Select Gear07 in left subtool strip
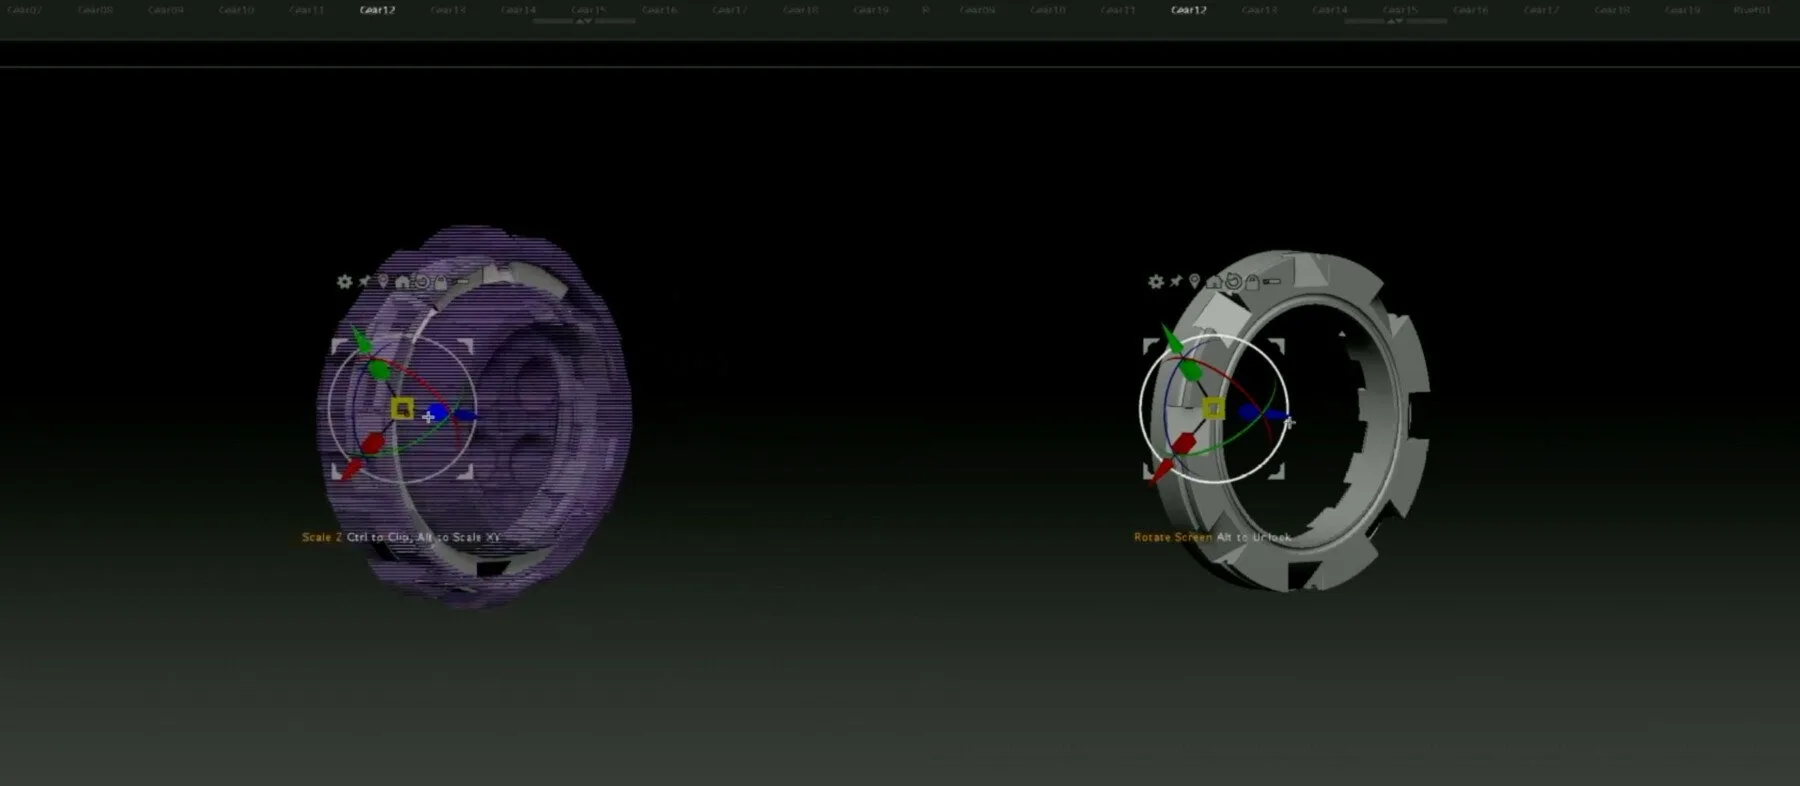 [24, 10]
